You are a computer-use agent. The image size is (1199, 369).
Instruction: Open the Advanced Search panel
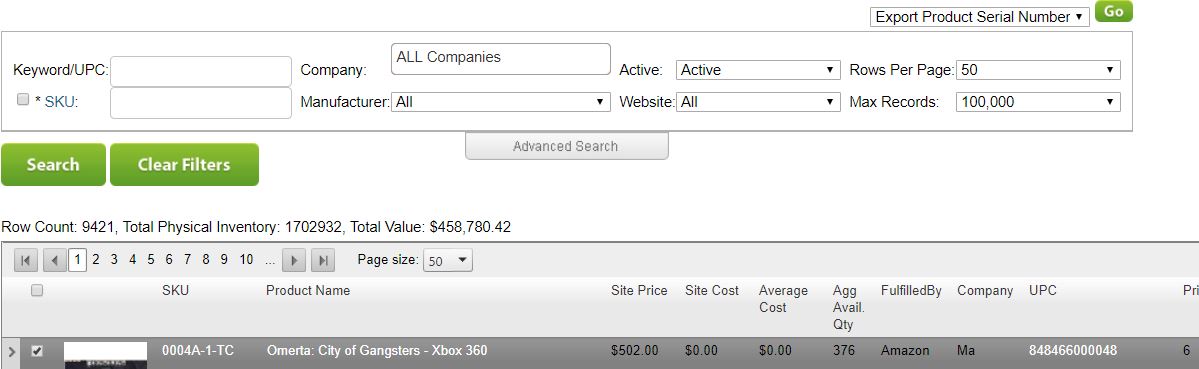[567, 146]
